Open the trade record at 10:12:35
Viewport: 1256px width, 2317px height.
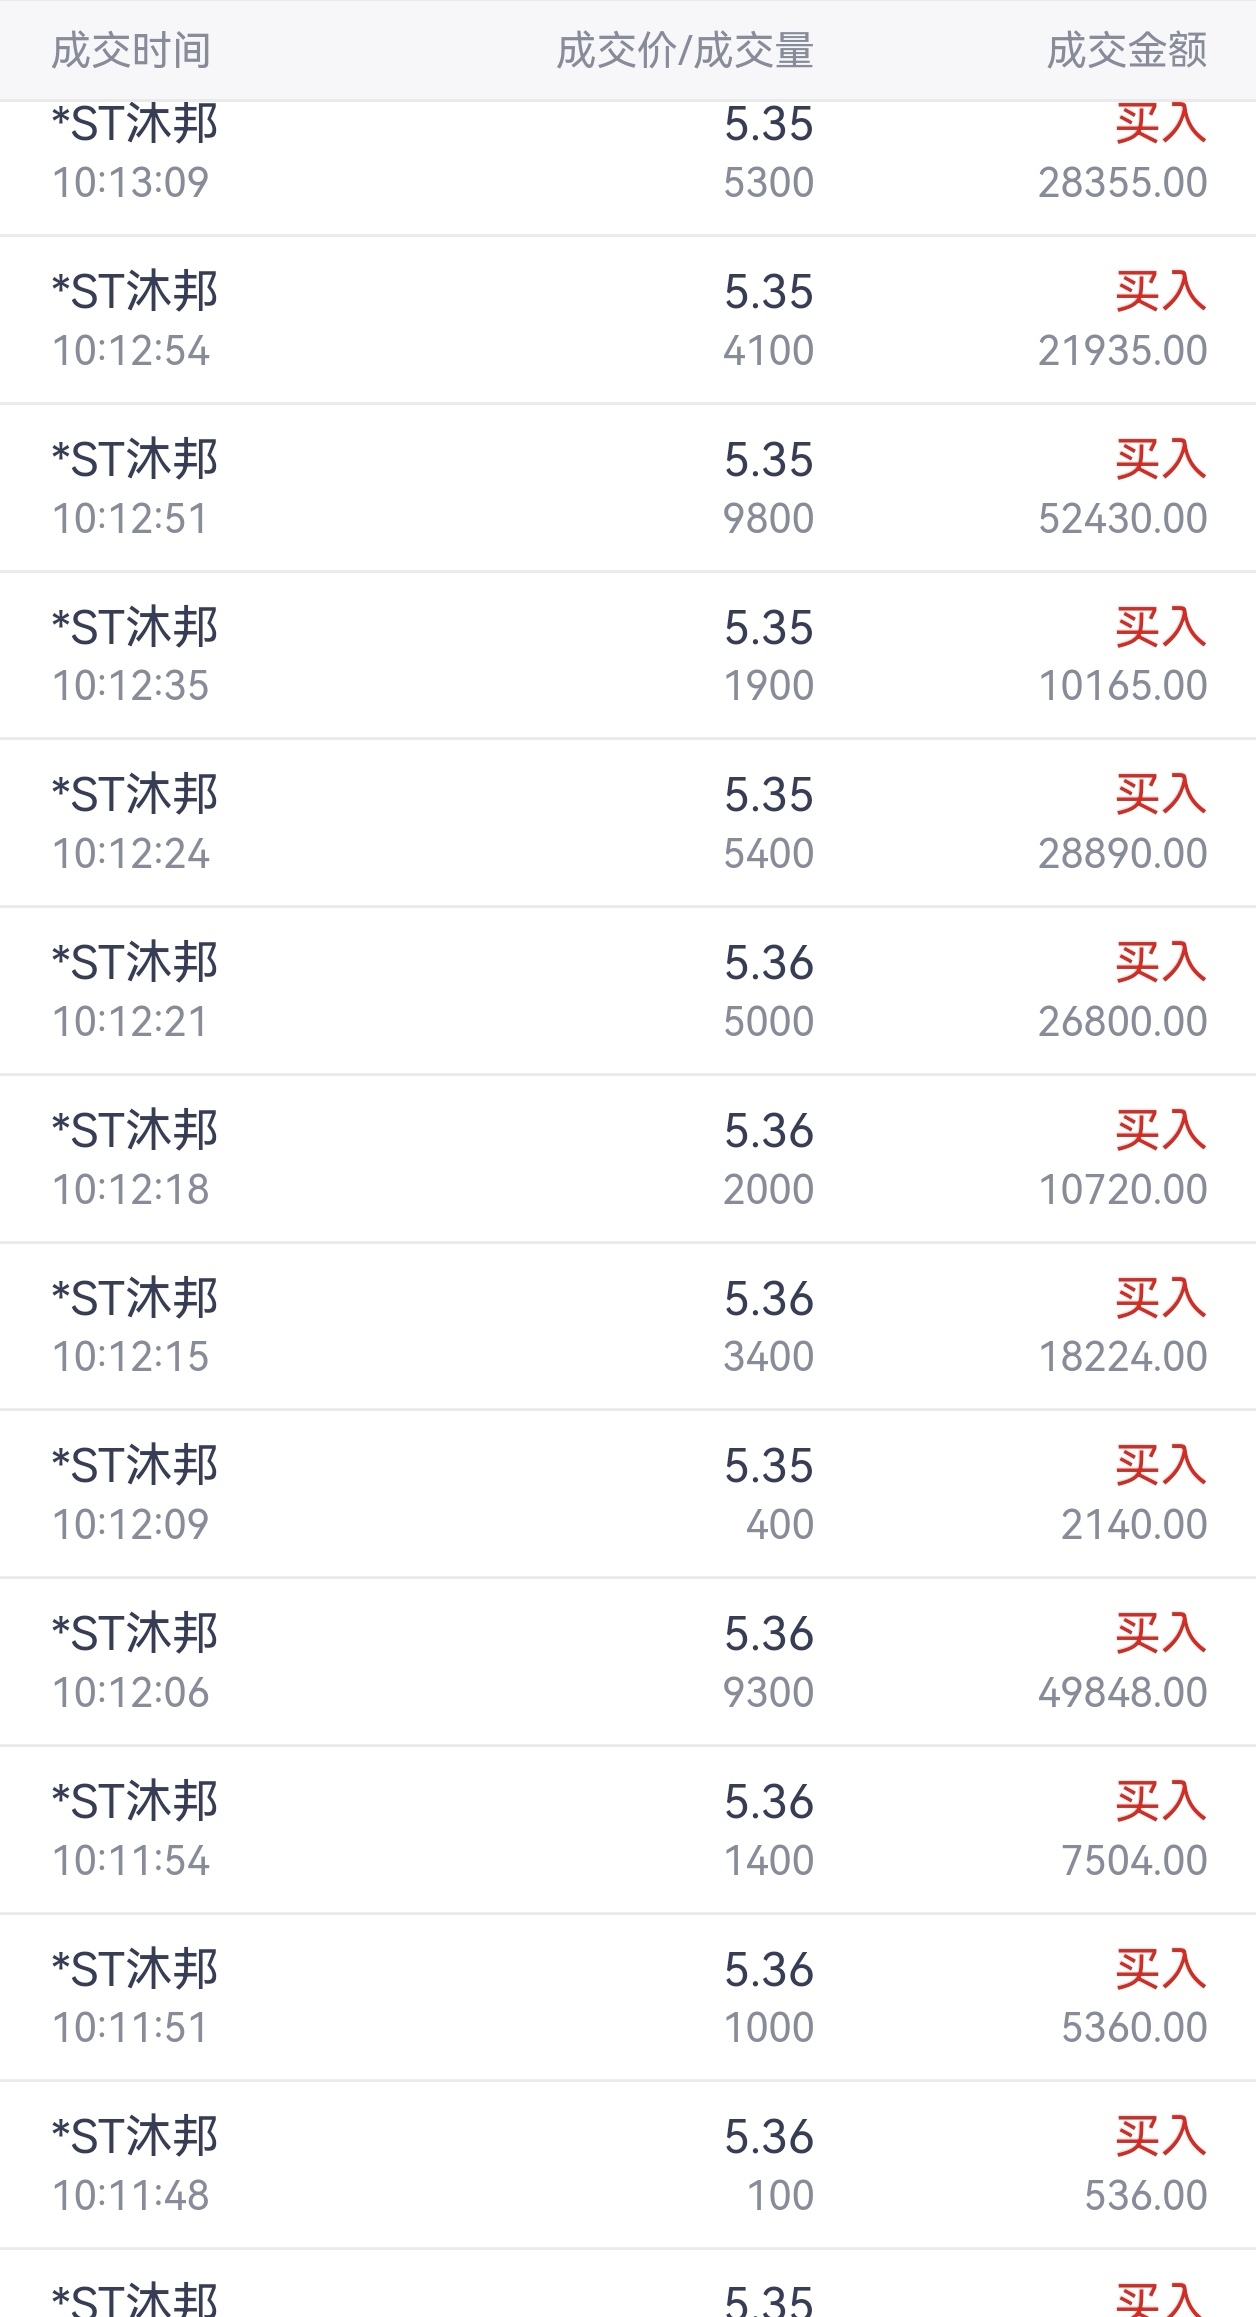(628, 656)
